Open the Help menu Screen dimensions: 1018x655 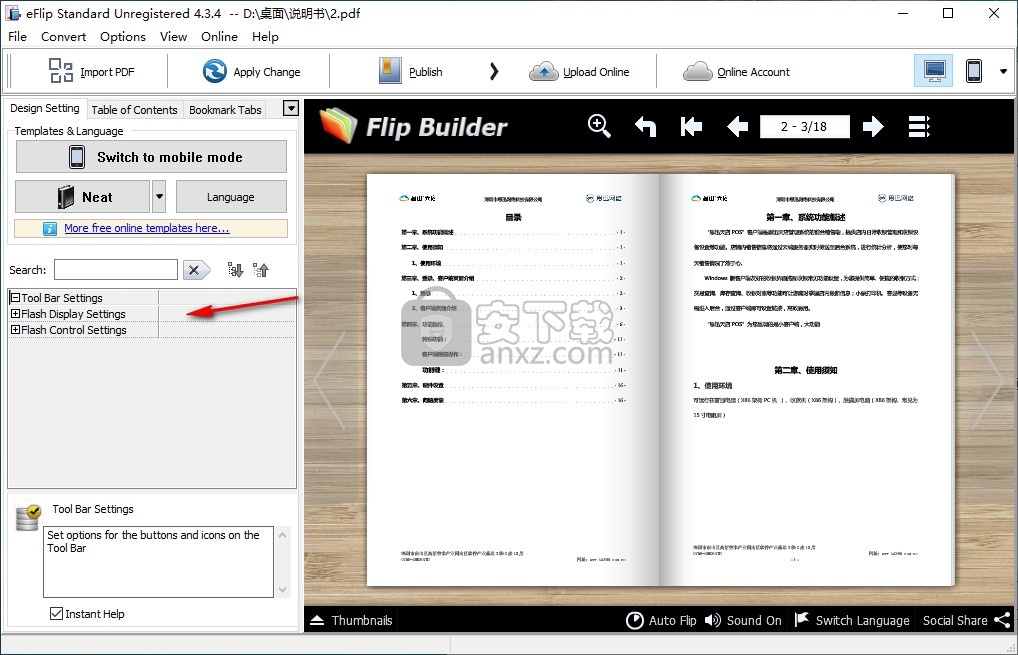265,36
